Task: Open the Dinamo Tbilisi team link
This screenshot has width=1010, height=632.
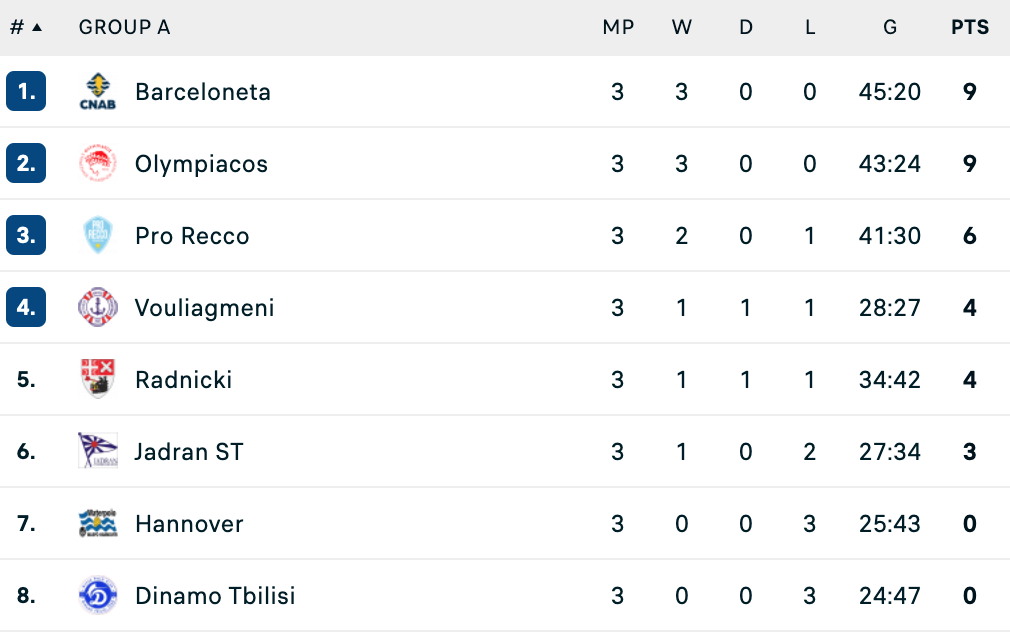Action: (215, 596)
